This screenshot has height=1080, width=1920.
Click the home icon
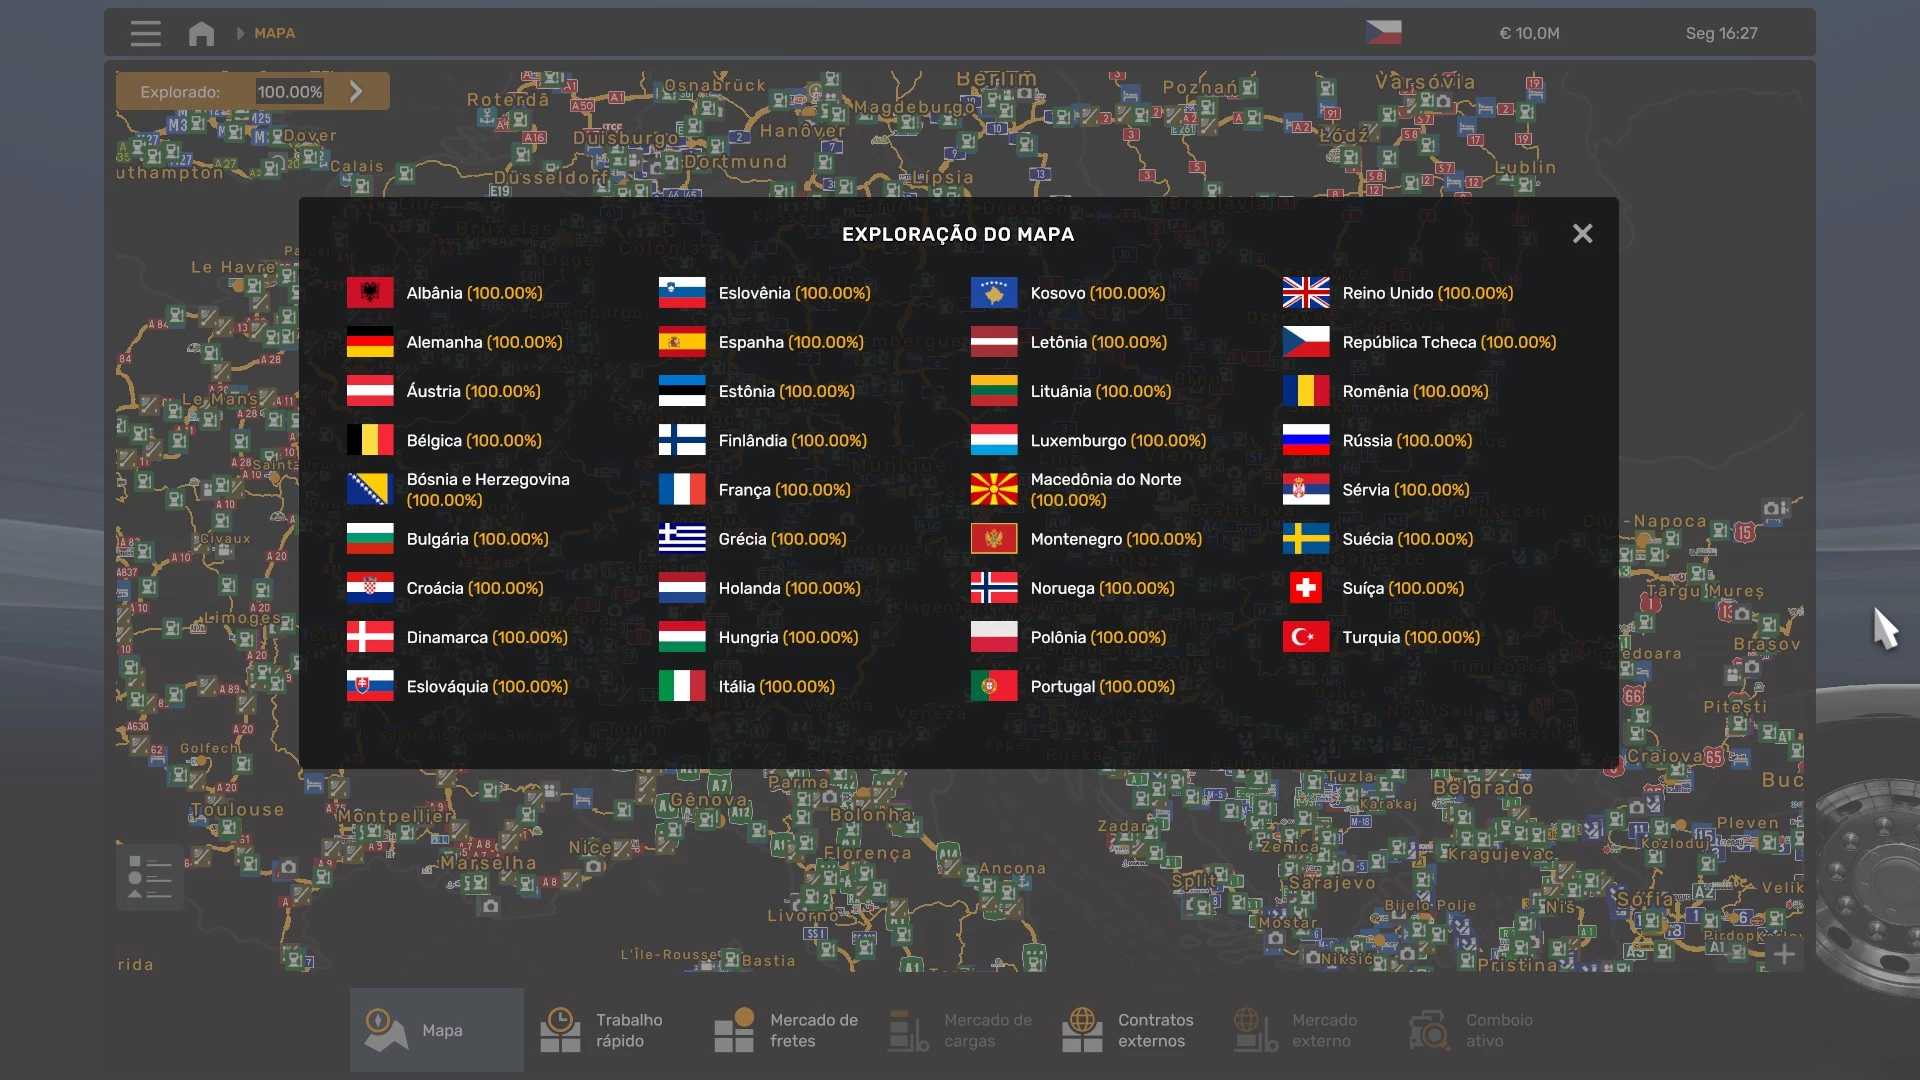[x=201, y=33]
